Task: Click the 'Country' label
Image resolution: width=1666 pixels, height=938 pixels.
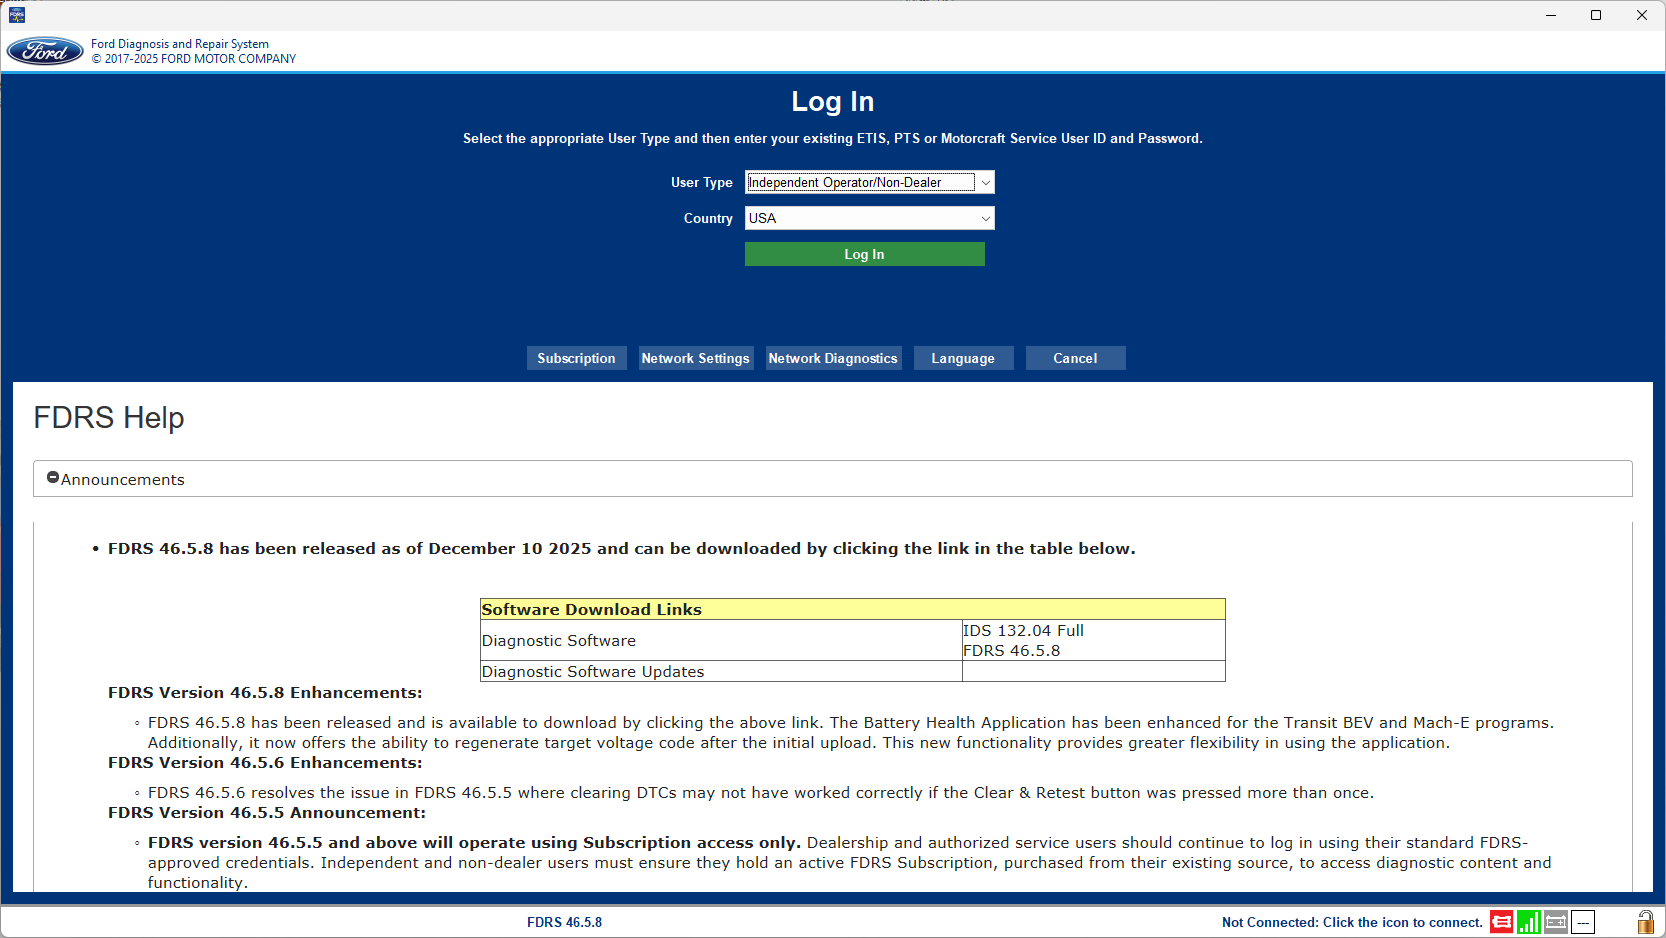Action: coord(708,218)
